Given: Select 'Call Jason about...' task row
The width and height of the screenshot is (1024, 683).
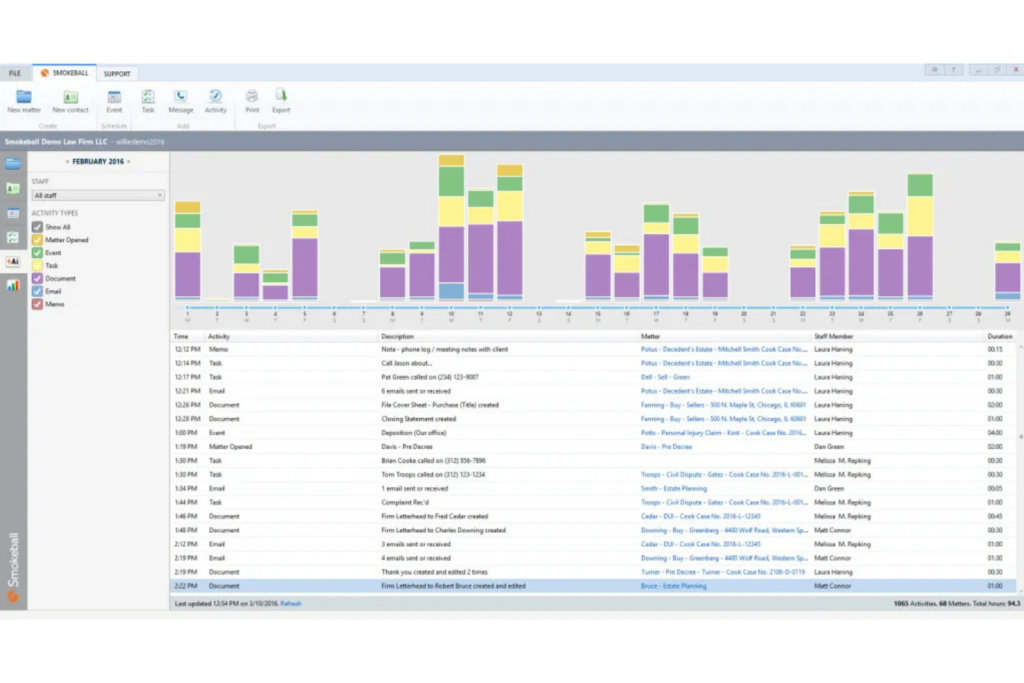Looking at the screenshot, I should (593, 363).
